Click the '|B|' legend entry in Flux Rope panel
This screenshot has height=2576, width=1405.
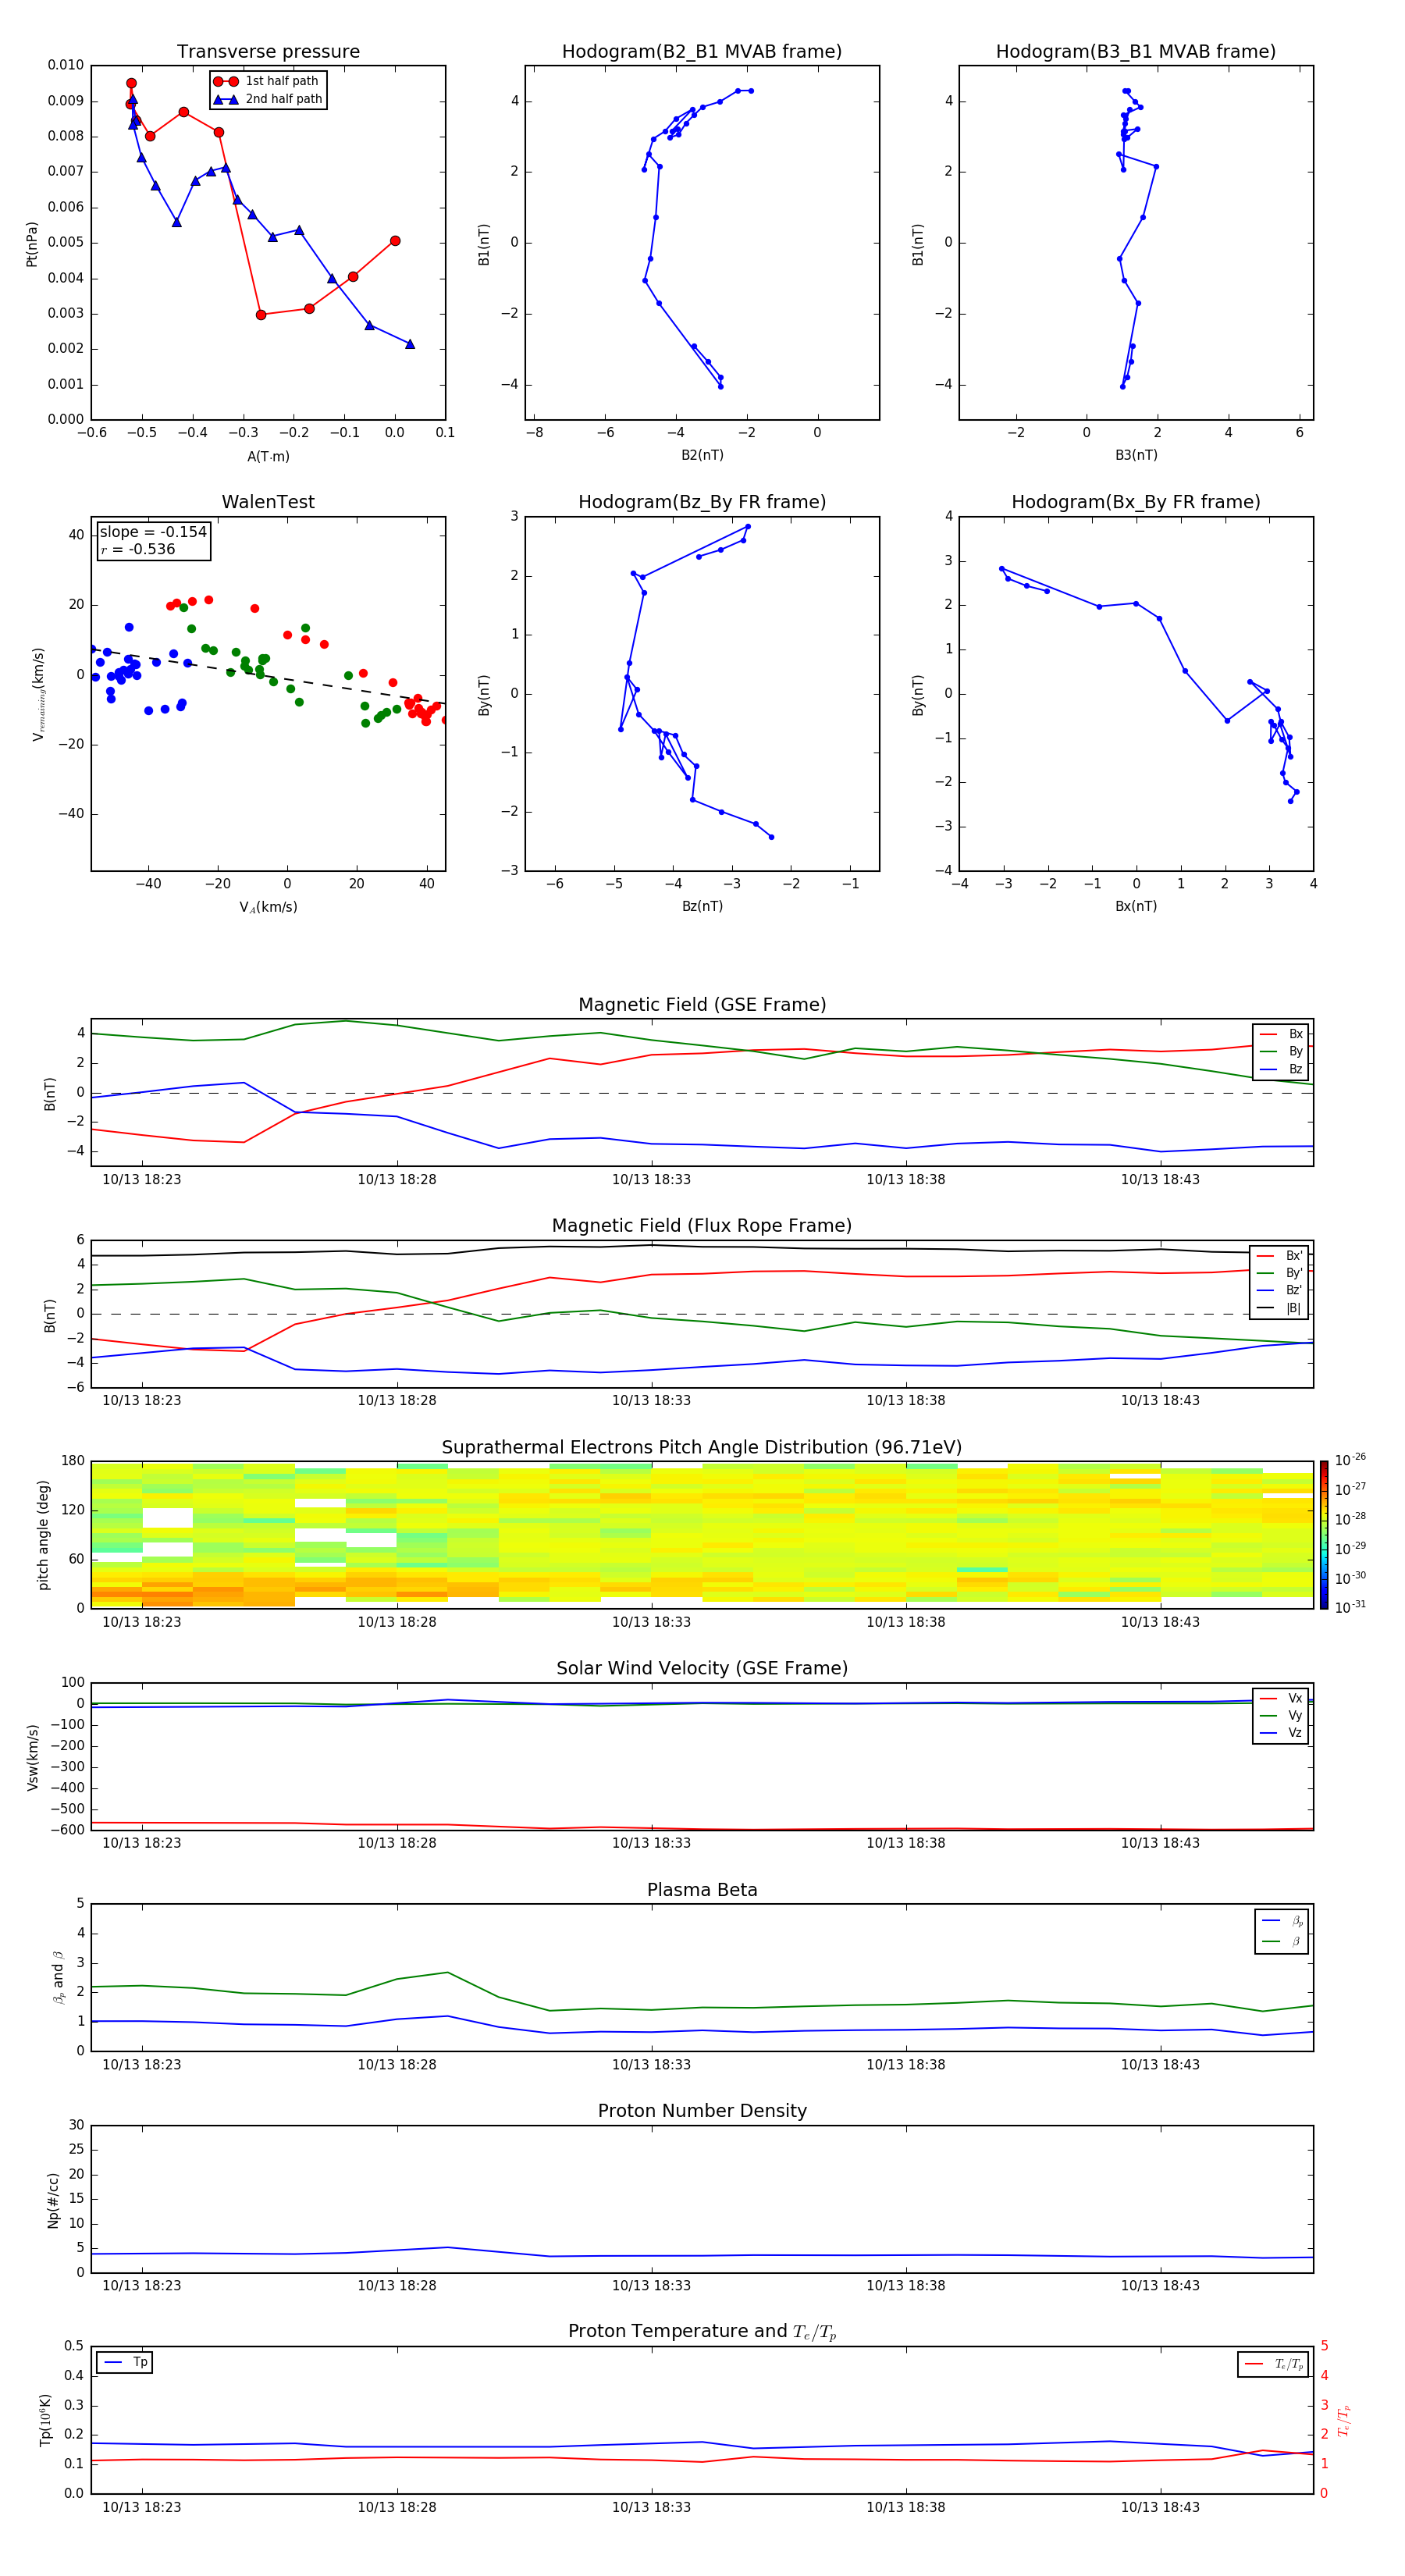tap(1280, 1308)
